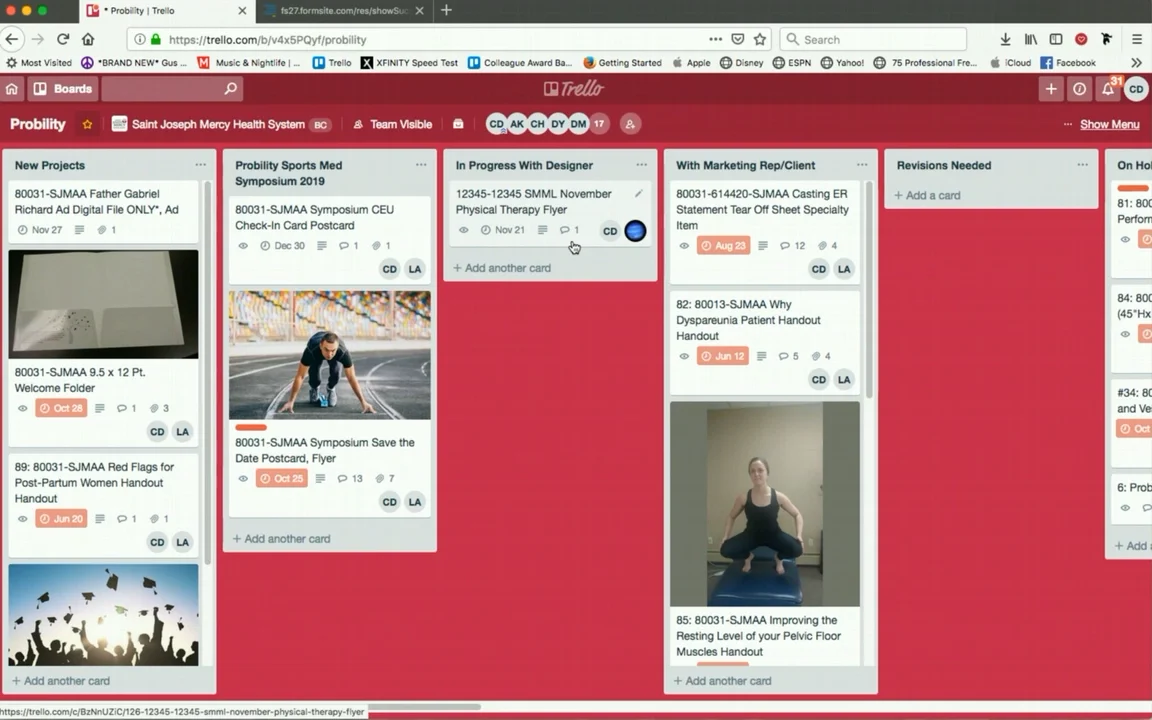Viewport: 1152px width, 720px height.
Task: Add a card to Revisions Needed
Action: pyautogui.click(x=927, y=195)
